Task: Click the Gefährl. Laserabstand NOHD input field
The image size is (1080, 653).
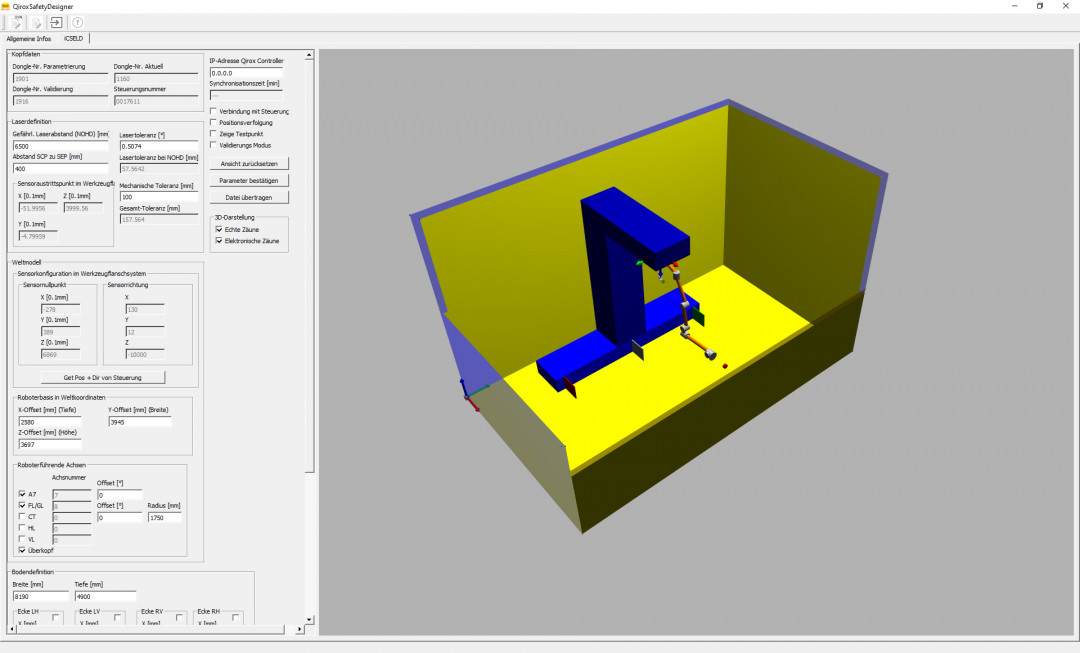Action: [60, 146]
